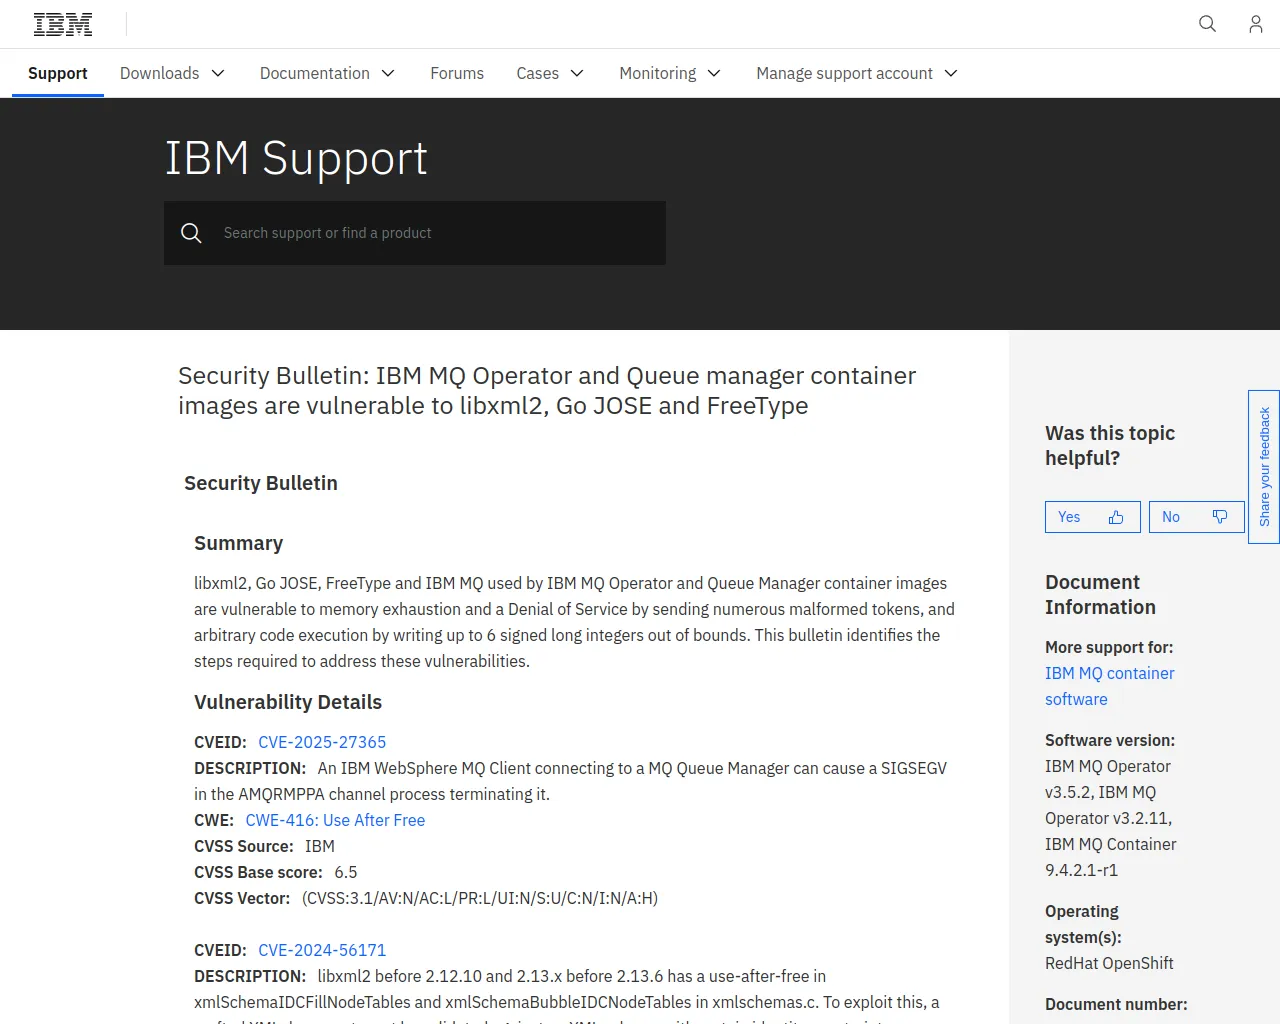Click the Vulnerability Details heading
The height and width of the screenshot is (1024, 1280).
pos(288,702)
